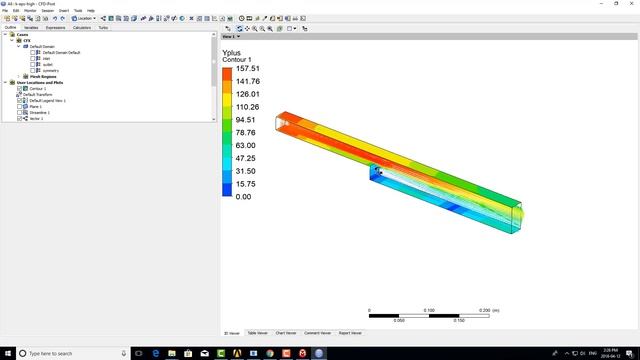Screen dimensions: 640x360
Task: Open the Location dropdown in toolbar
Action: [84, 18]
